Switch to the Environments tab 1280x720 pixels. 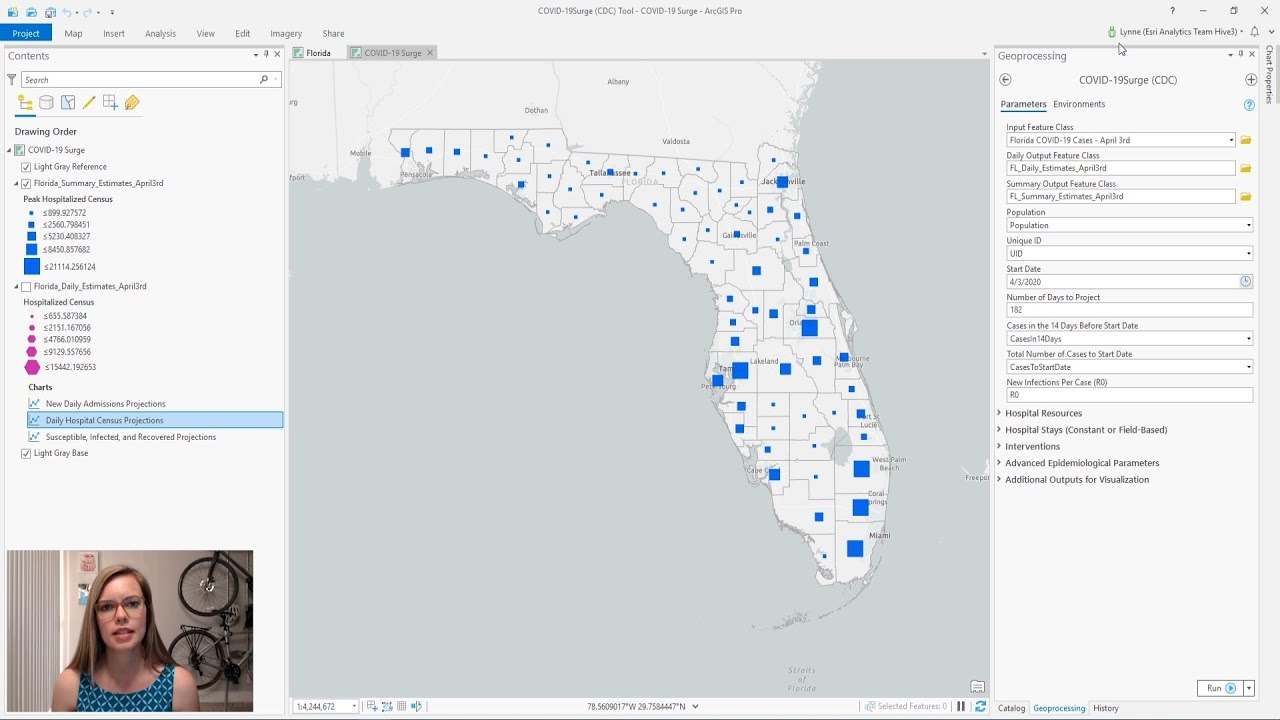[1079, 104]
